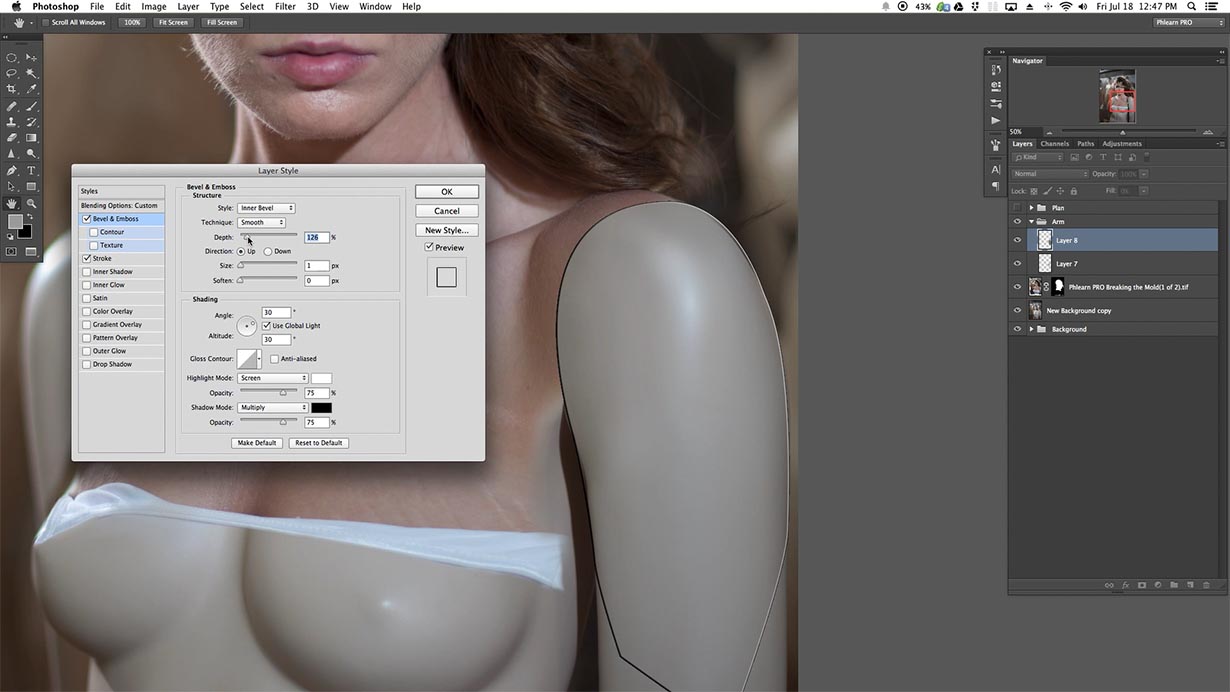Open the Shadow Mode dropdown
The width and height of the screenshot is (1230, 692).
272,408
